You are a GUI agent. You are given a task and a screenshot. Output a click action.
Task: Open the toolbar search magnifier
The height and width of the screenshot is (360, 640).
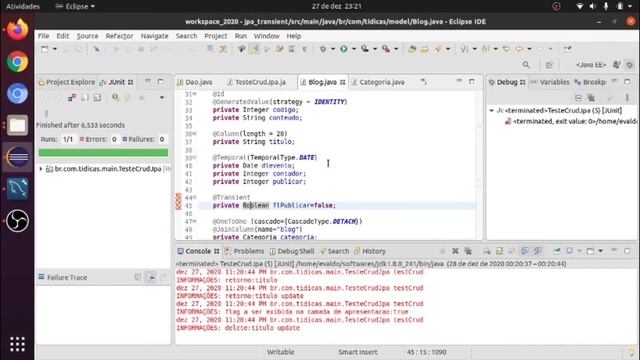526,65
